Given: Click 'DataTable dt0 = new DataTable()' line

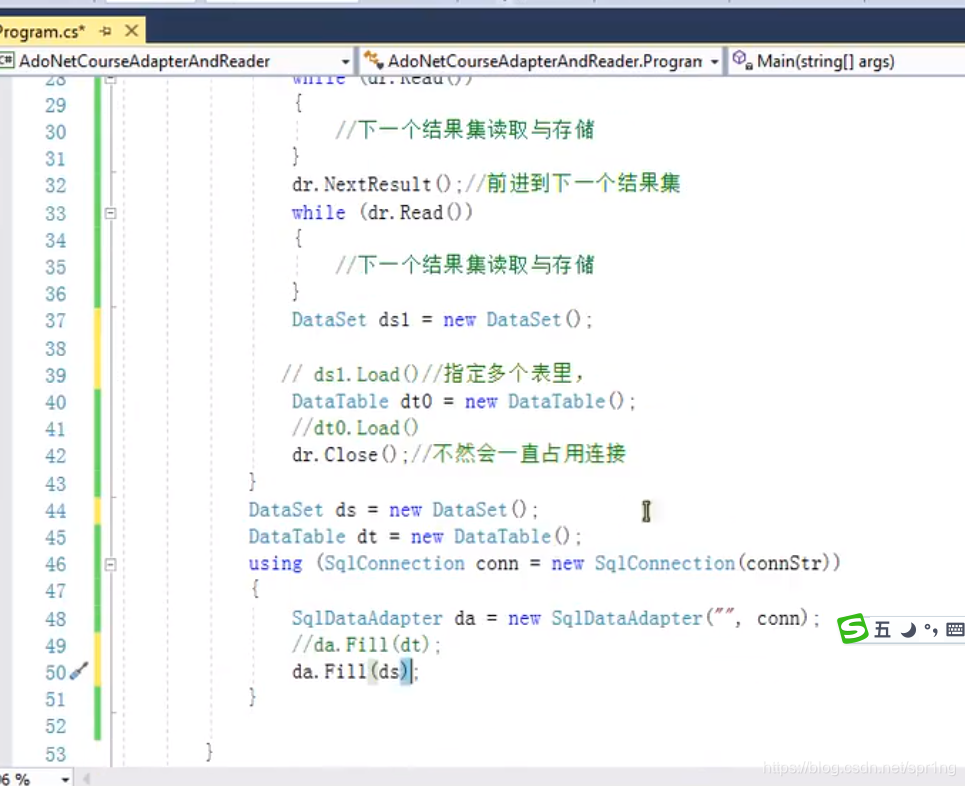Looking at the screenshot, I should [463, 401].
